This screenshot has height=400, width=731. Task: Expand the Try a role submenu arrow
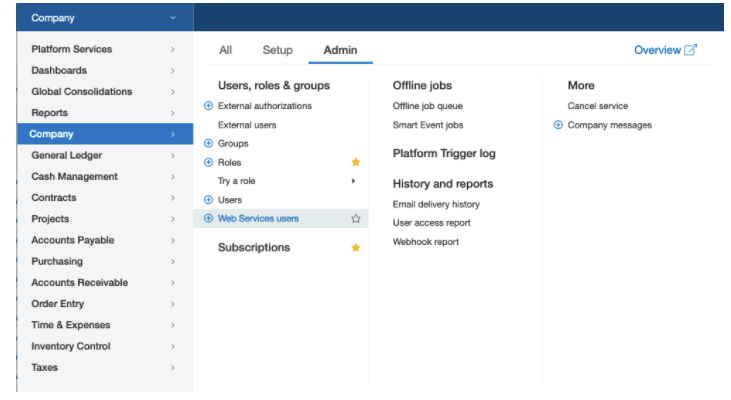click(x=353, y=181)
